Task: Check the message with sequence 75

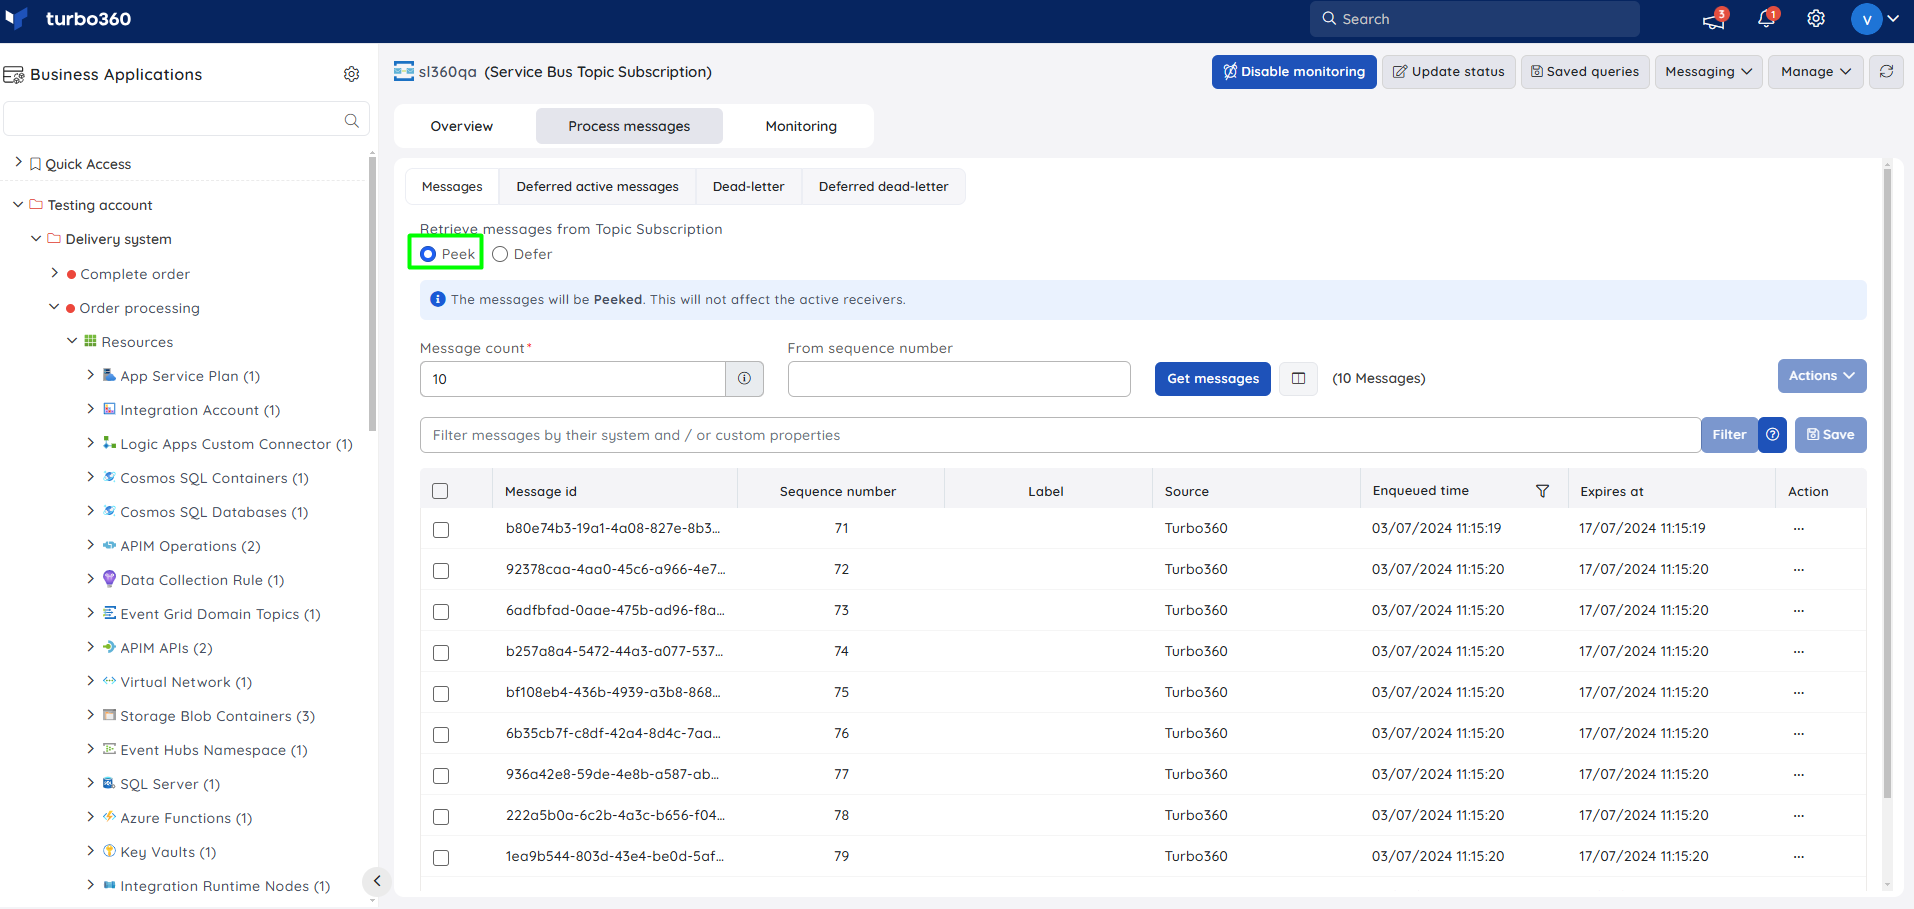Action: coord(441,694)
